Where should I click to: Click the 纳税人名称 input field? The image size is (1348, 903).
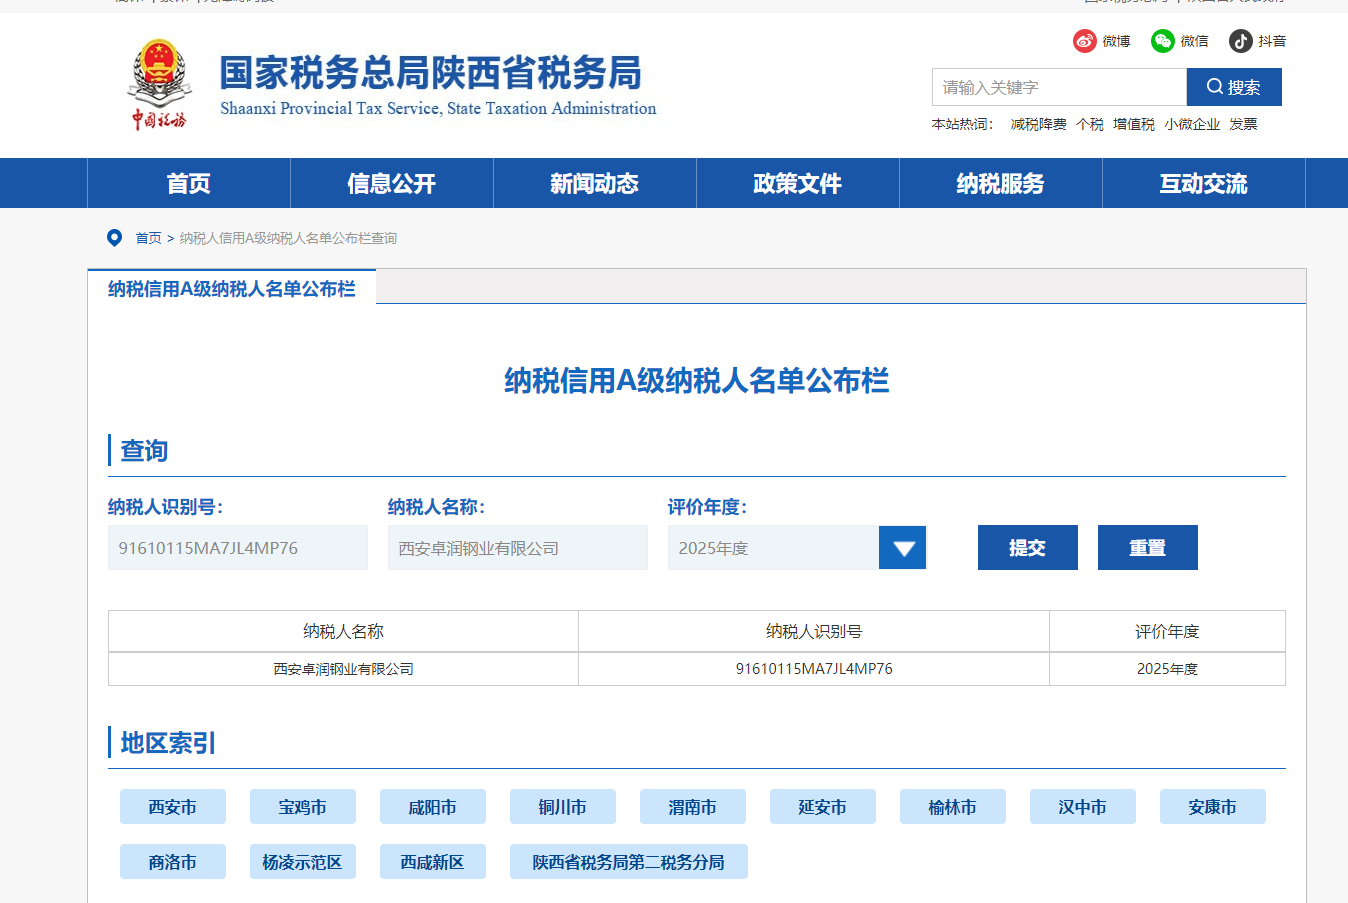tap(518, 548)
